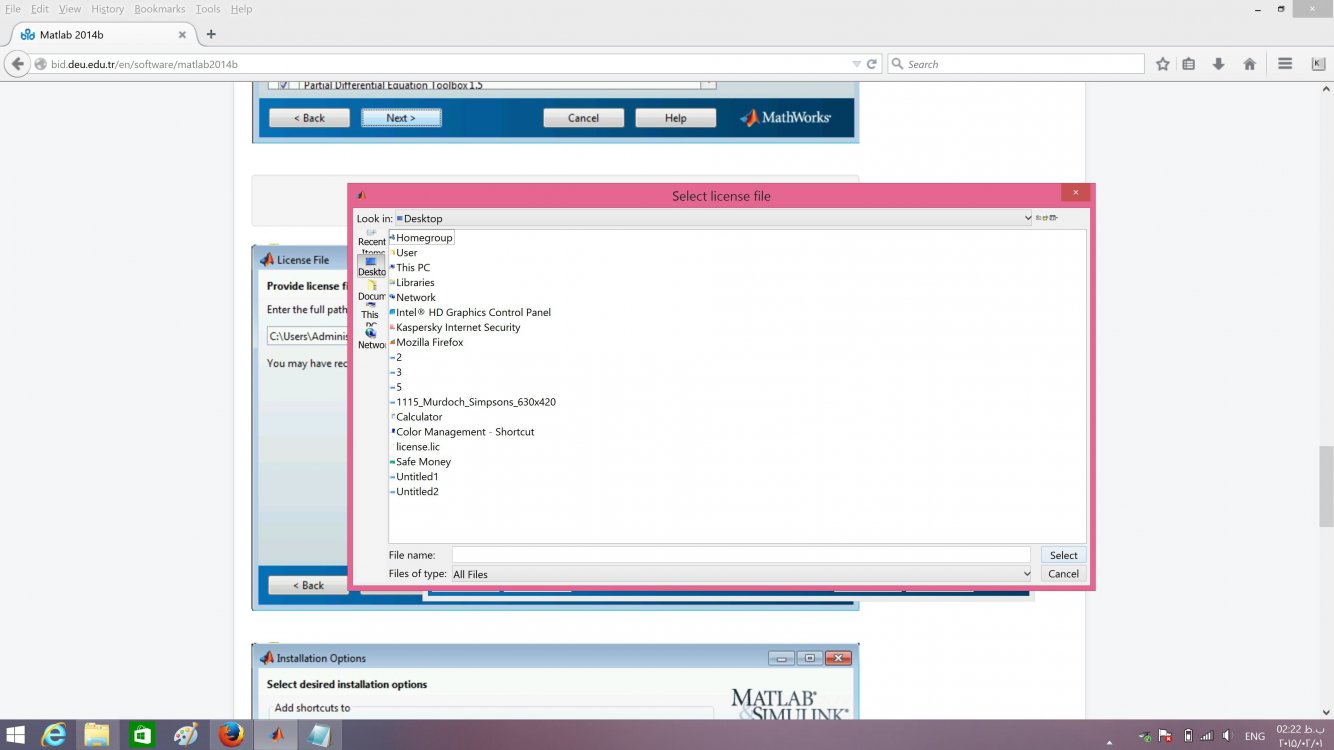Open the Firefox Help menu
Viewport: 1334px width, 750px height.
(242, 9)
